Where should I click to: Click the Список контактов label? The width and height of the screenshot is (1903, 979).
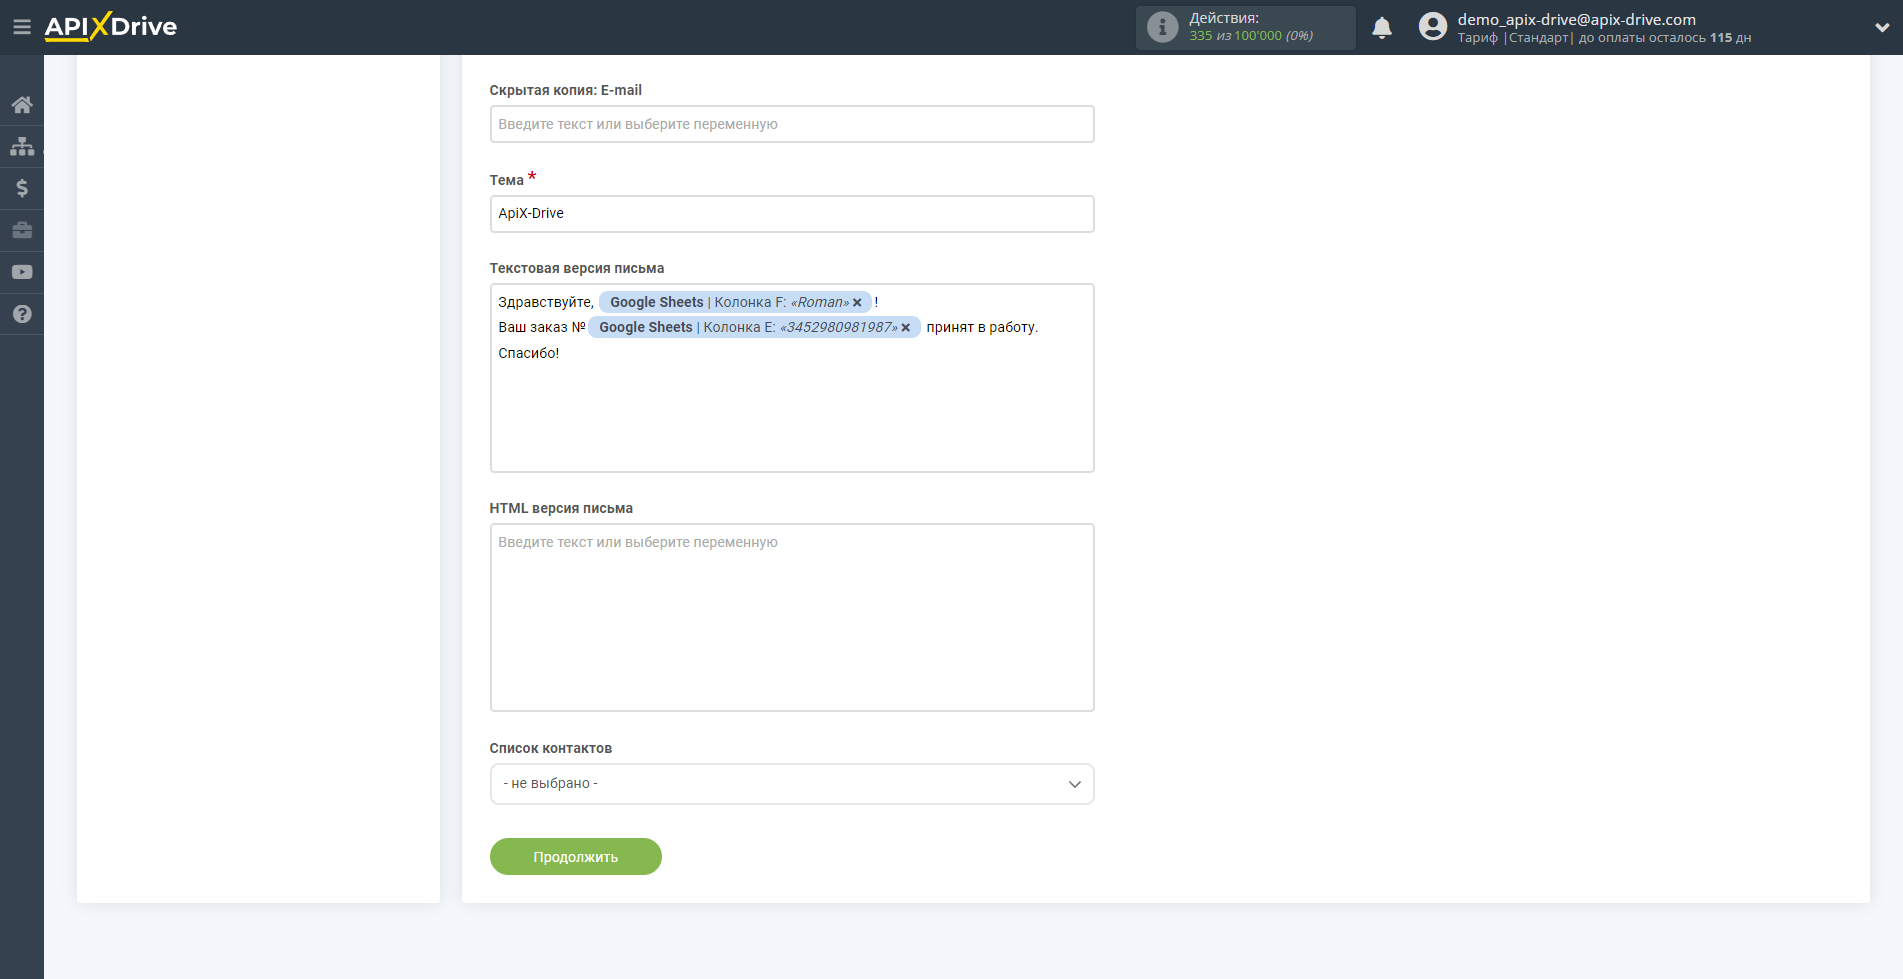click(x=551, y=748)
